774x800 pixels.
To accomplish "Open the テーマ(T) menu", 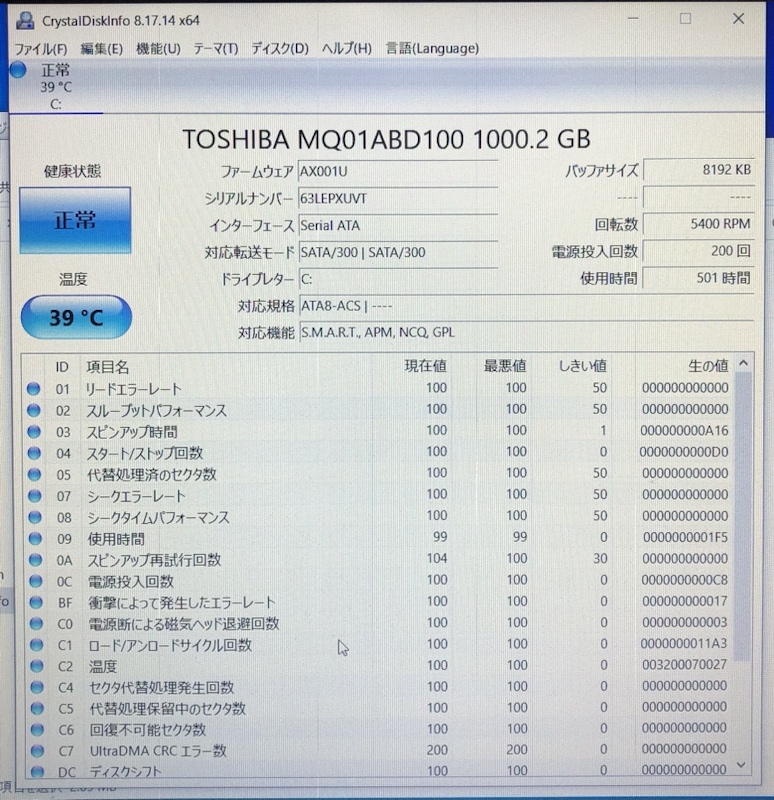I will click(x=216, y=49).
